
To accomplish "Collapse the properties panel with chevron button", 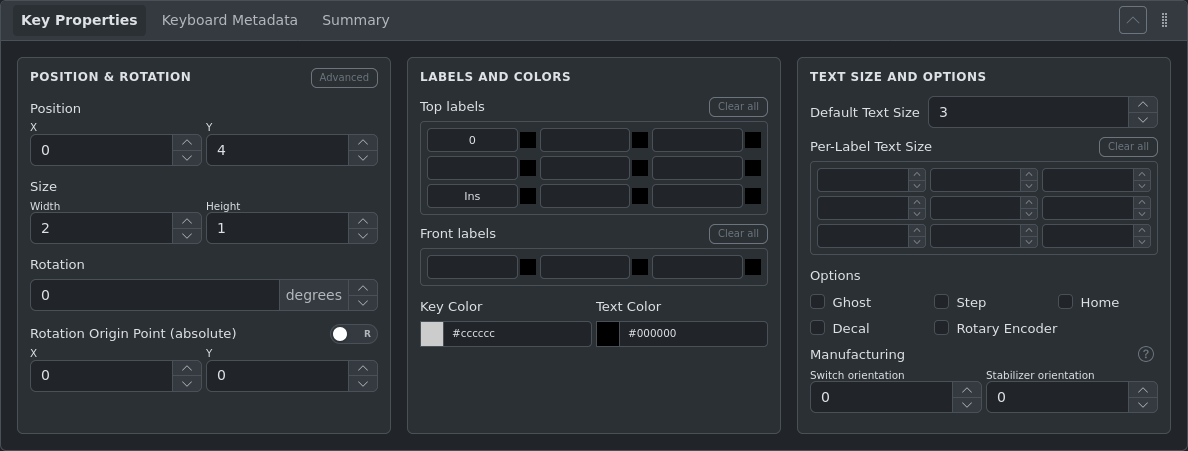I will pyautogui.click(x=1132, y=20).
